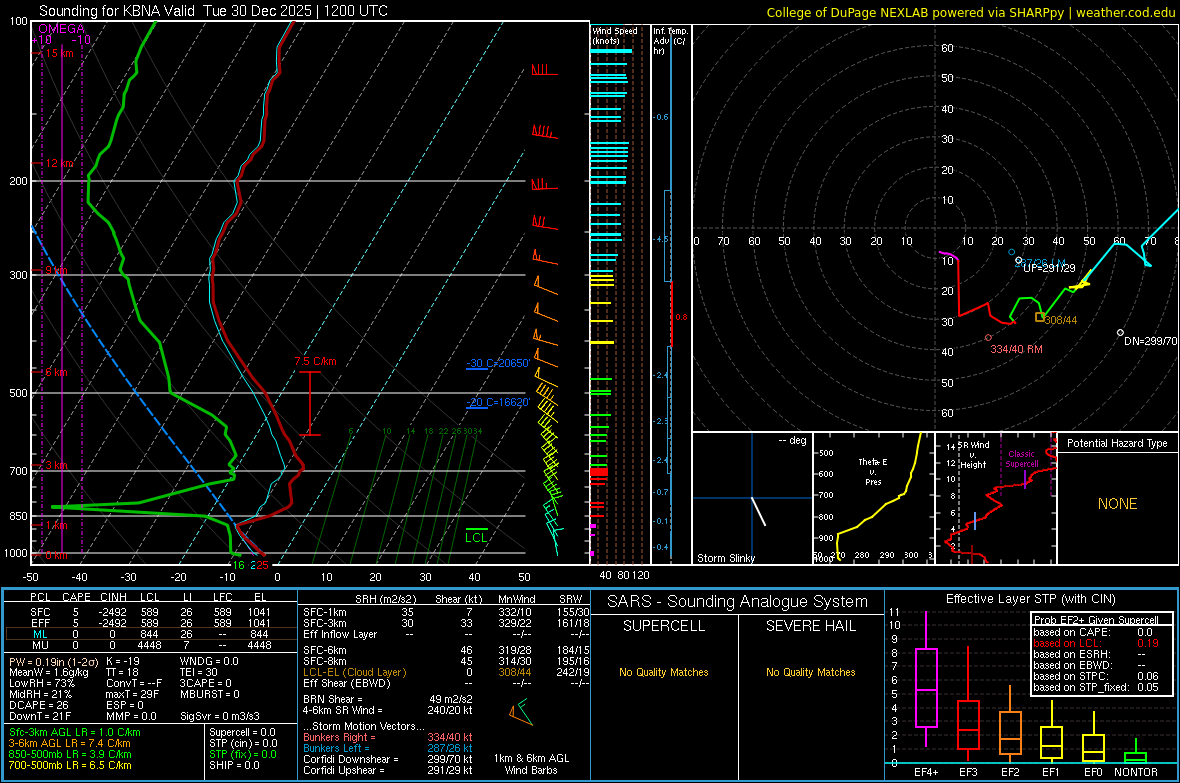
Task: Click the SARS Sounding Analogue System title
Action: 738,602
